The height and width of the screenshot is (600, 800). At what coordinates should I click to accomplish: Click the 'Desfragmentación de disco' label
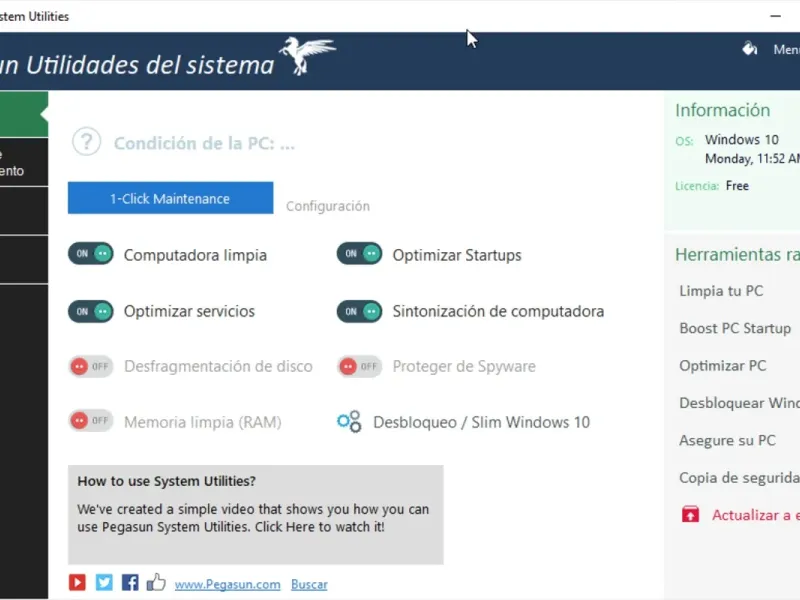(x=218, y=366)
